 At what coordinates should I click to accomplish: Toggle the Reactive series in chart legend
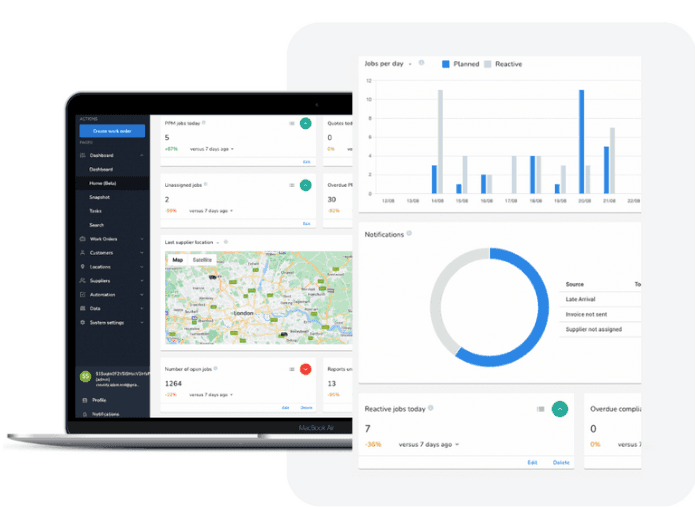click(504, 63)
